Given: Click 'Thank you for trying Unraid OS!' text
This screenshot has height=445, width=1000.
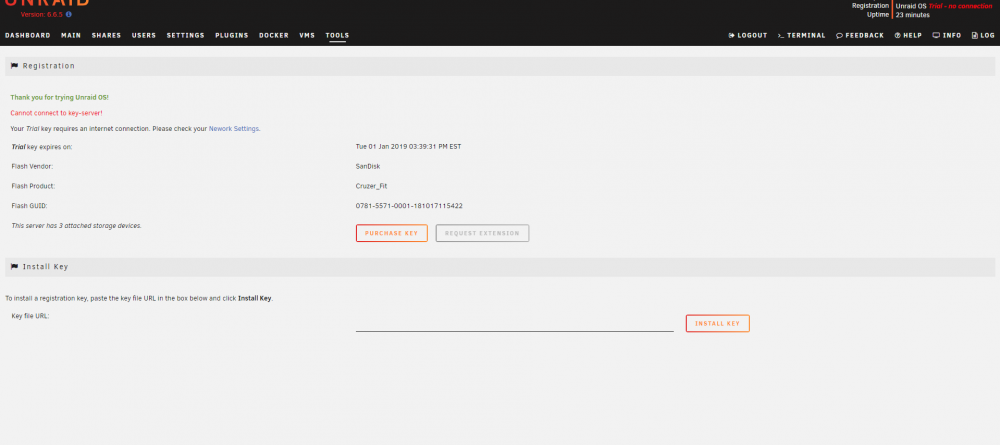Looking at the screenshot, I should [59, 98].
